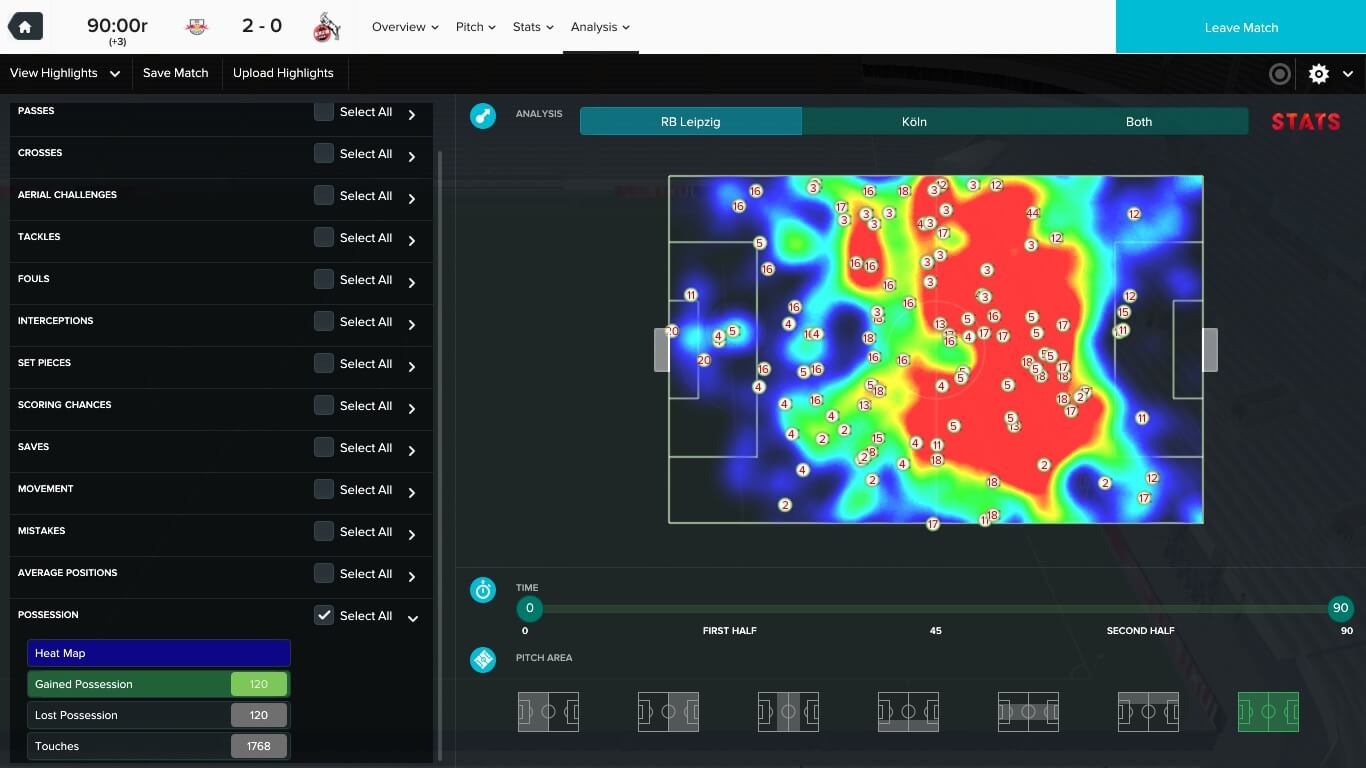
Task: Click the Pitch Area icon
Action: point(483,660)
